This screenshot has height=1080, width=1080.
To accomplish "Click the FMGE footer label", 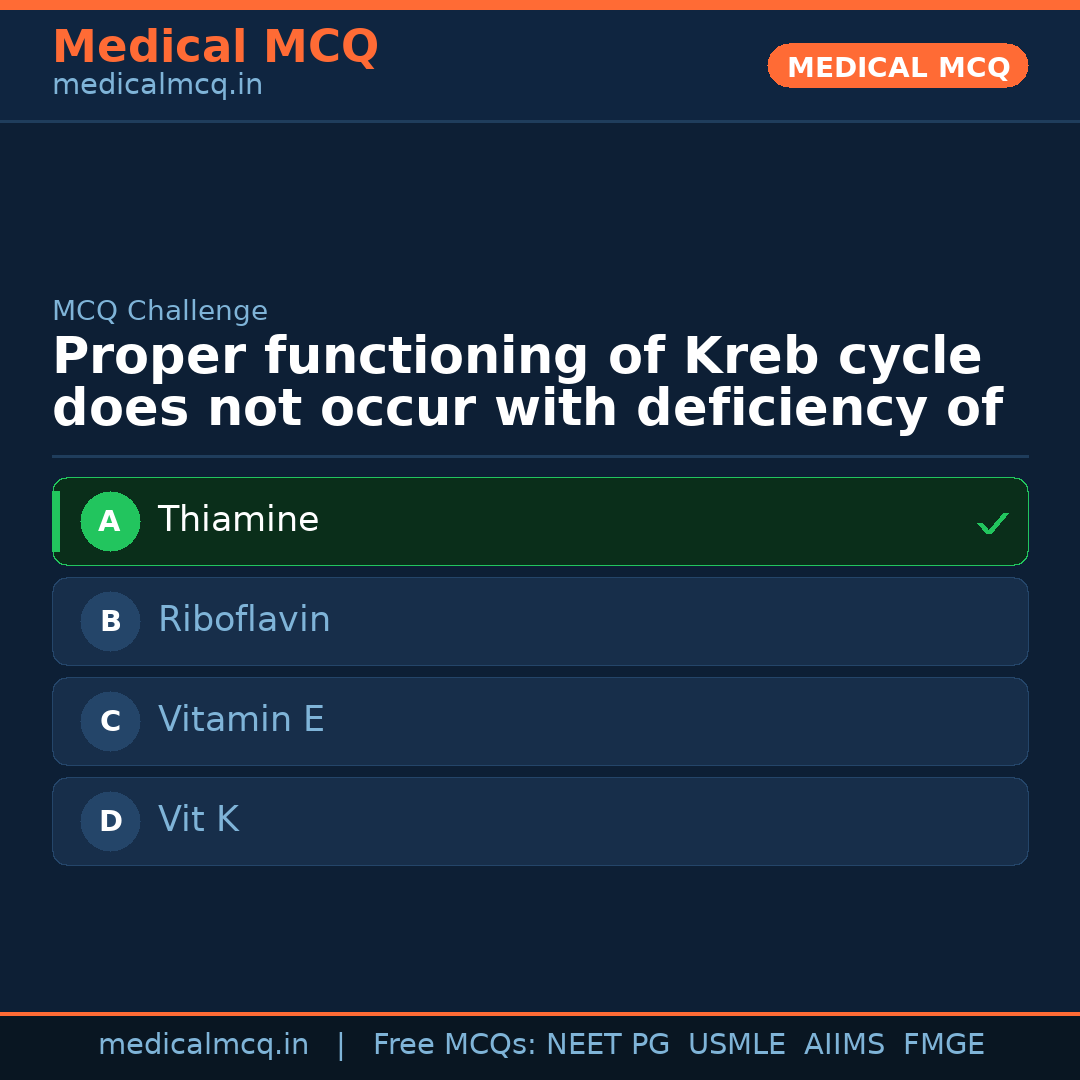I will (943, 1045).
